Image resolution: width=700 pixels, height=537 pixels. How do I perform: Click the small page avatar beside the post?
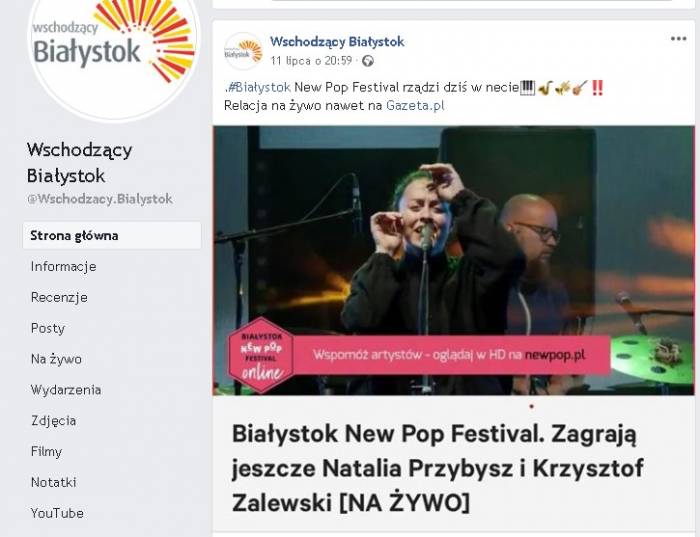click(243, 51)
